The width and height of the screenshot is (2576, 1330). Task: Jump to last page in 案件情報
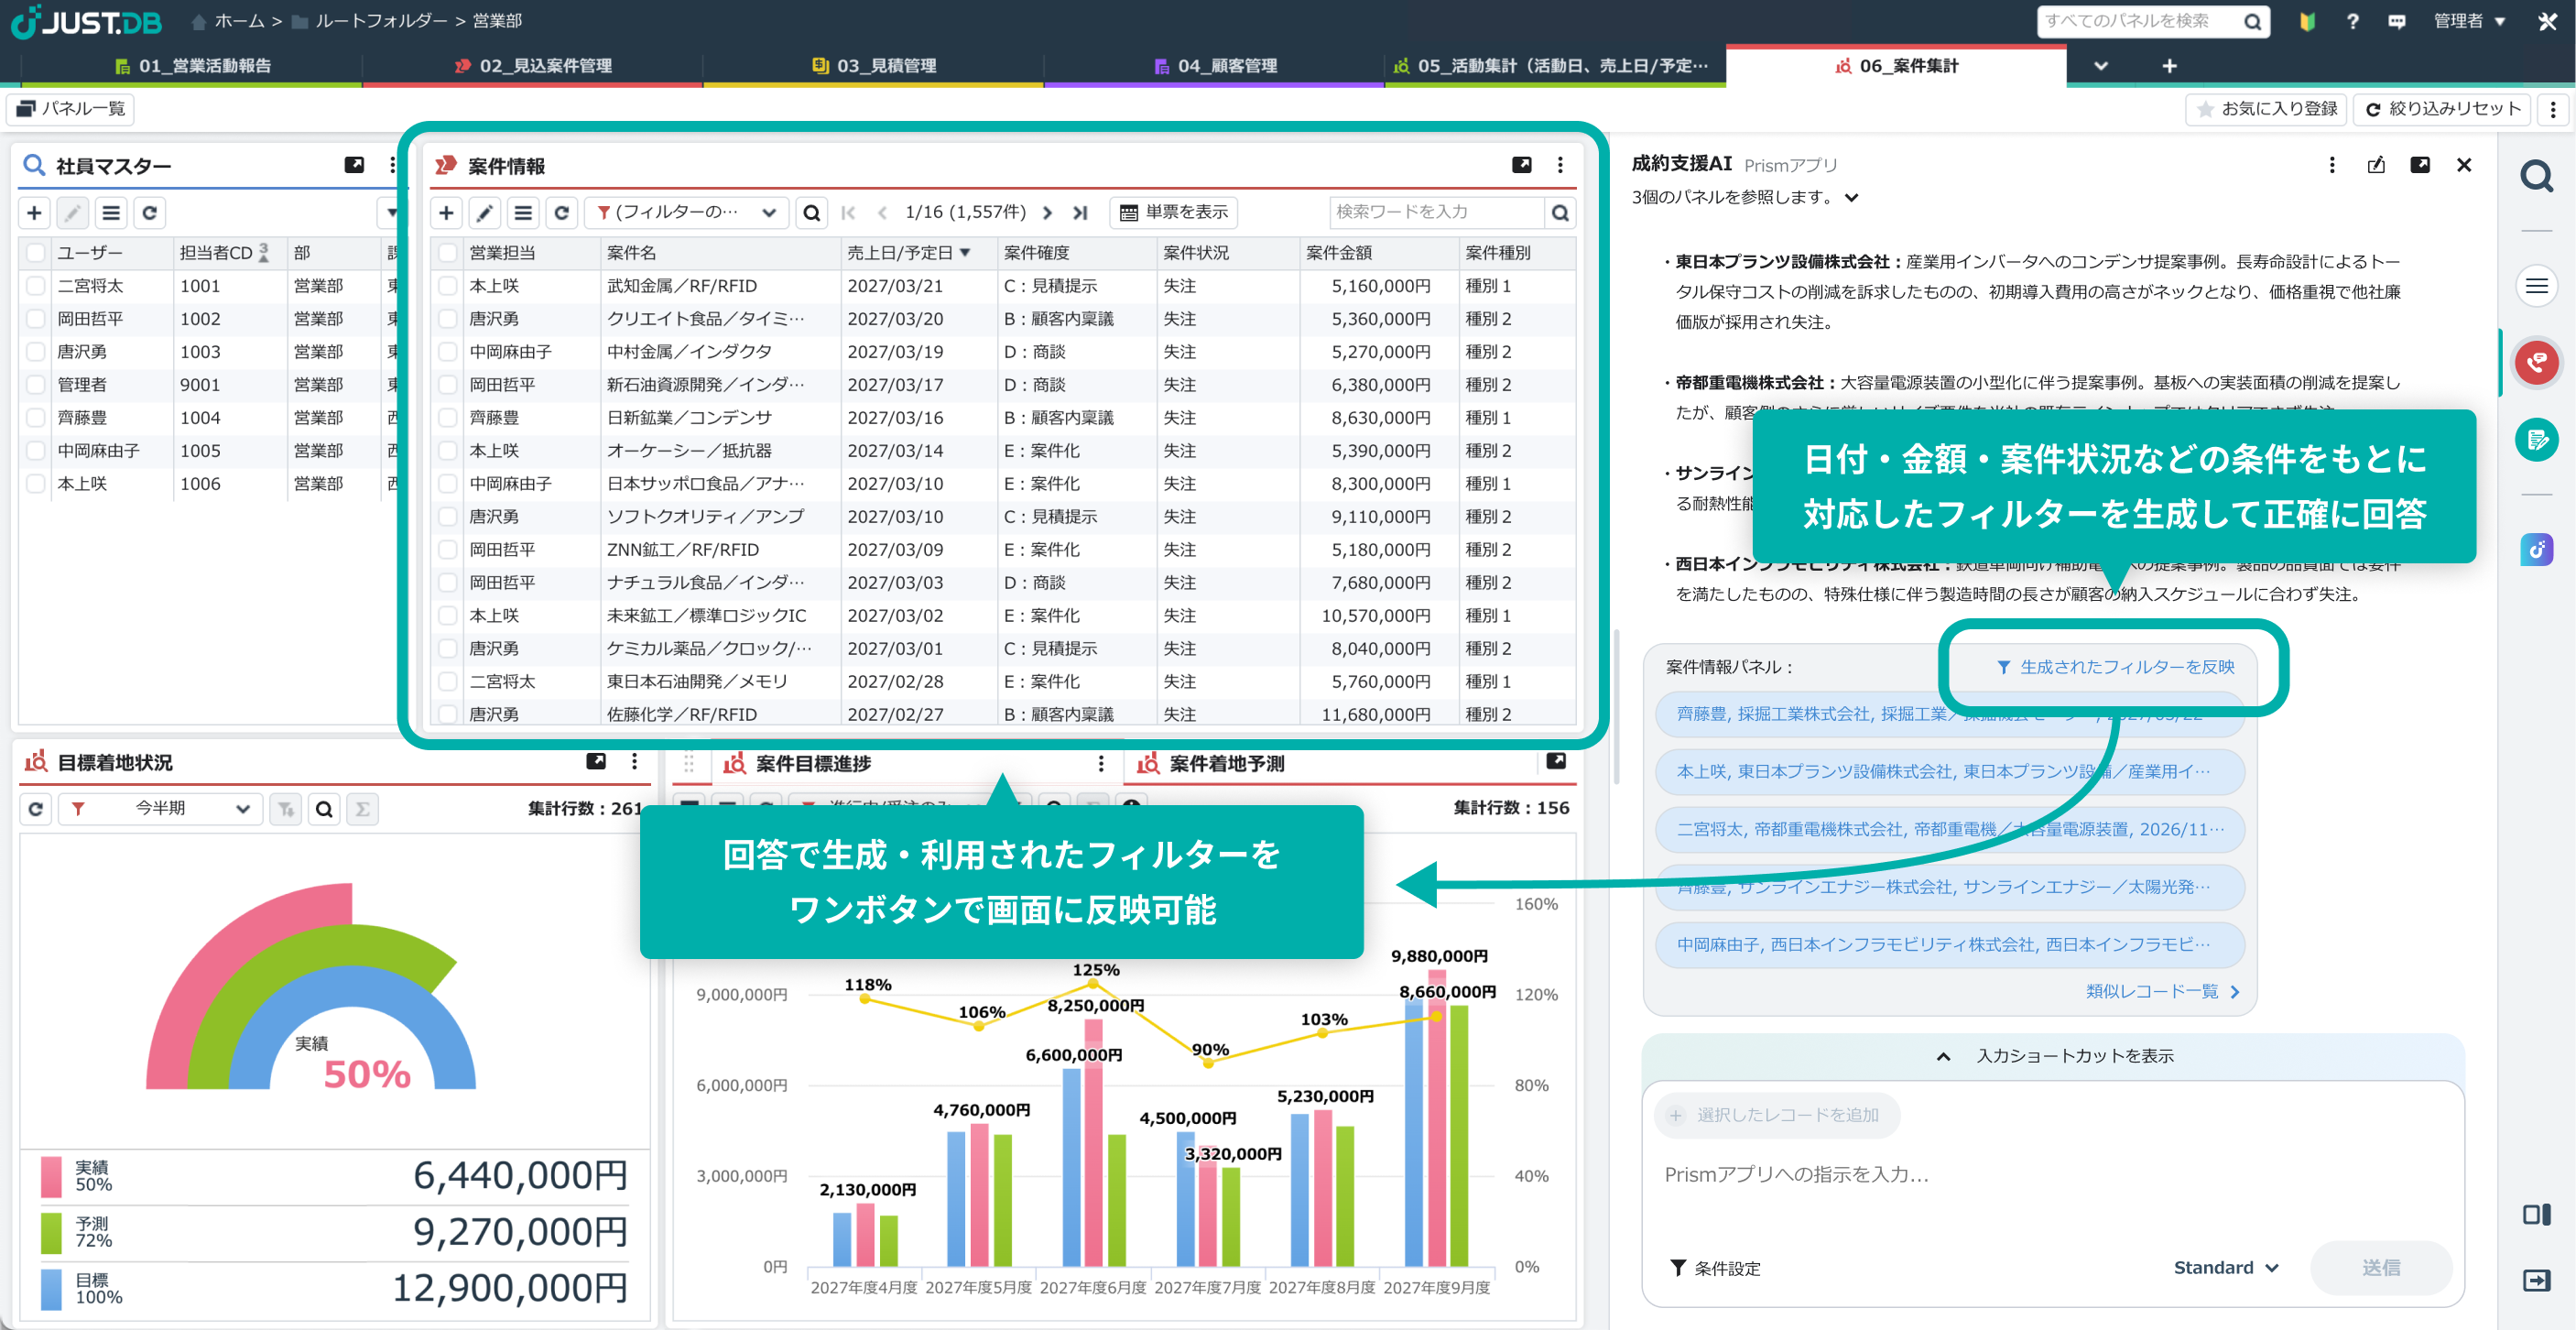(1080, 213)
